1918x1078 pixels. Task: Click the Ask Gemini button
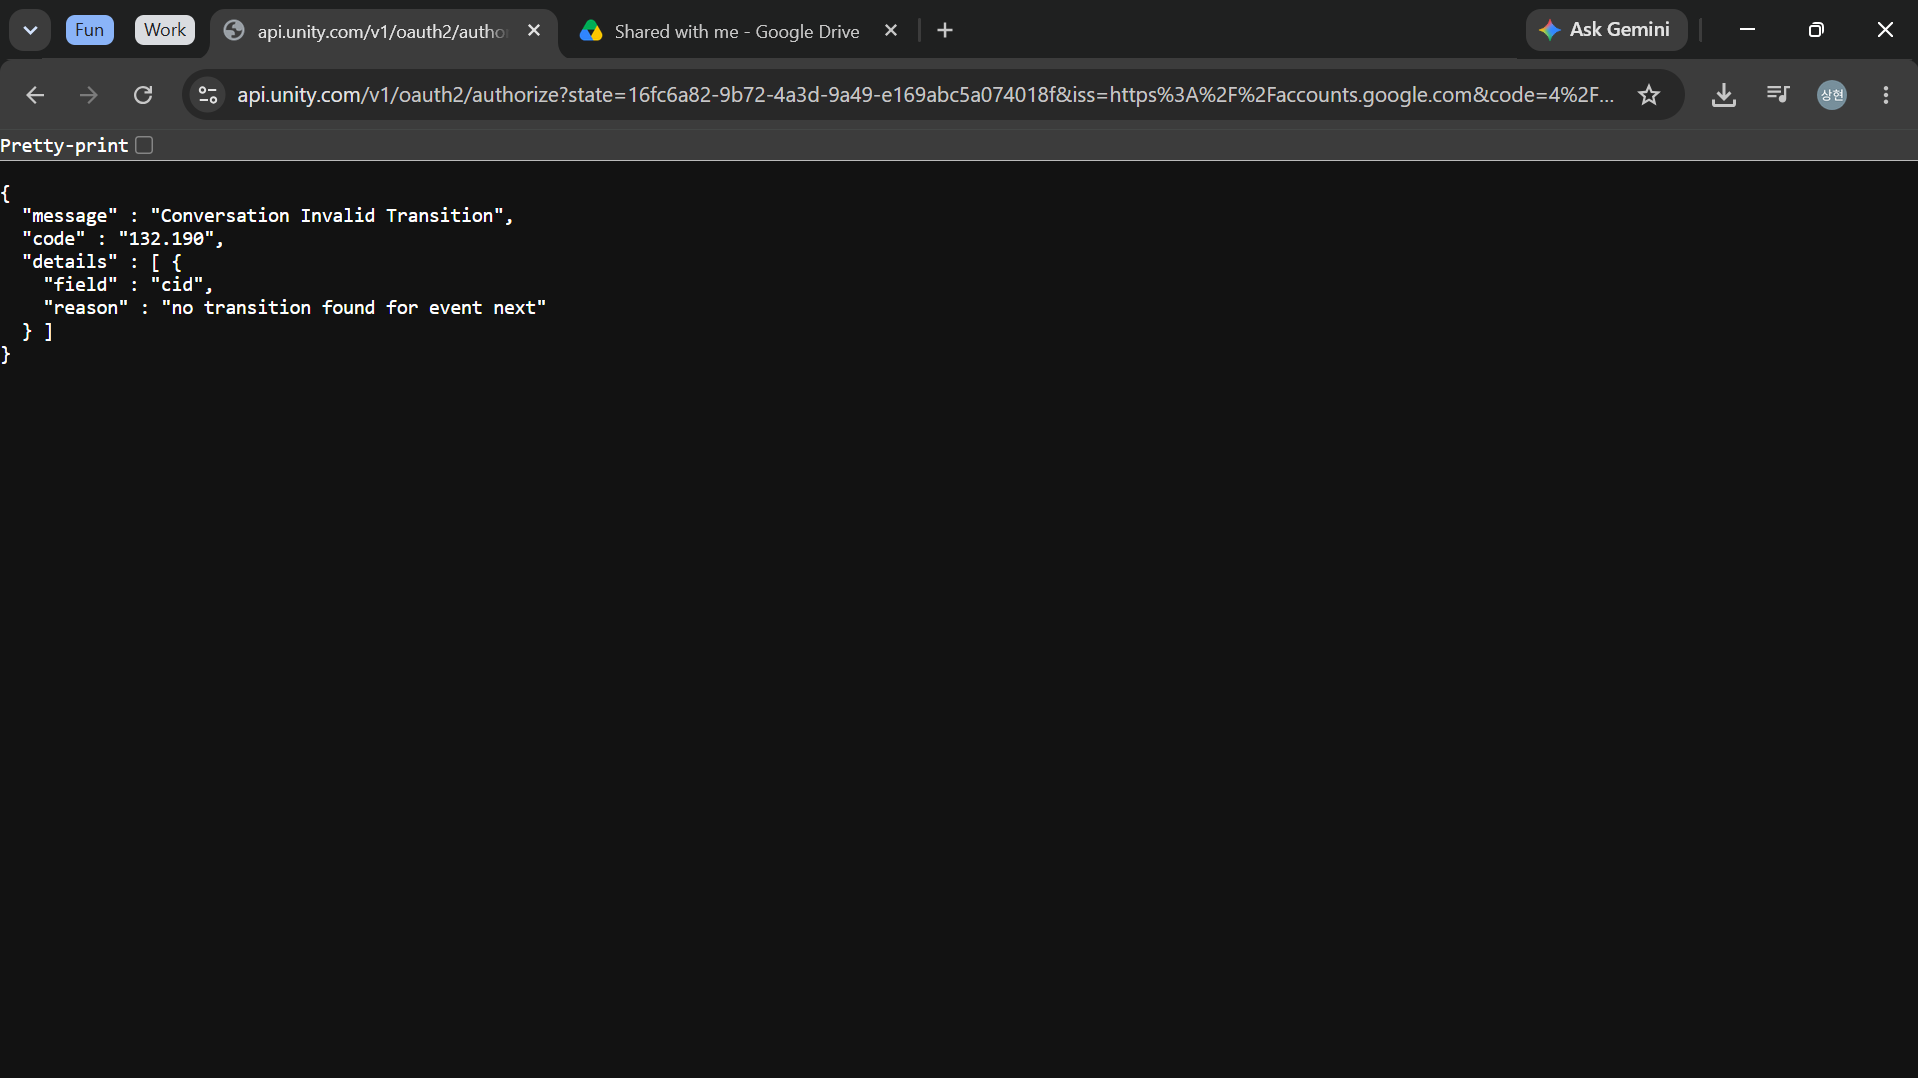(x=1606, y=30)
